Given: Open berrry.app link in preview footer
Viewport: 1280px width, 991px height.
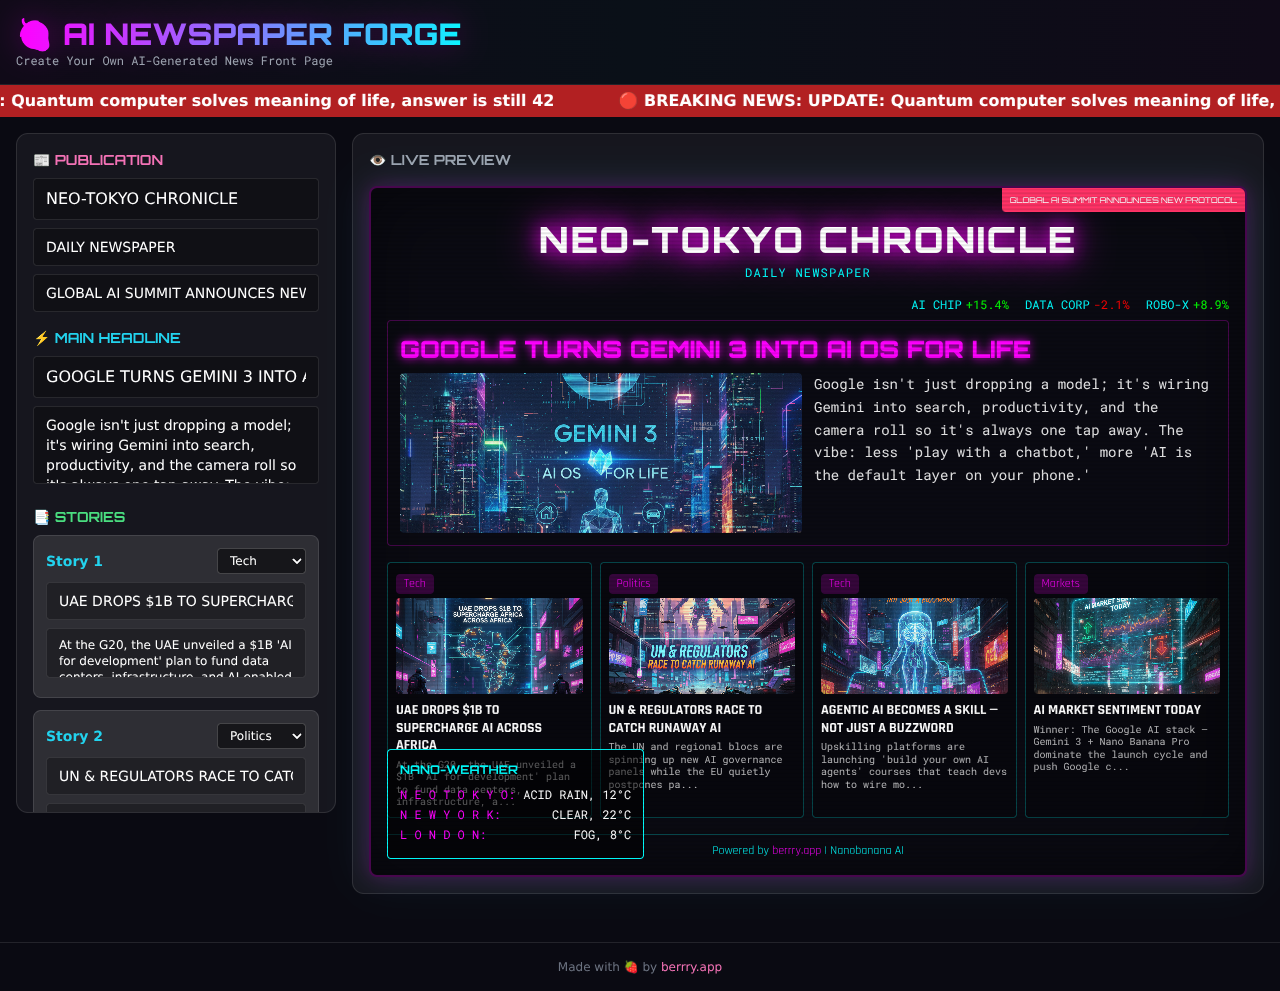Looking at the screenshot, I should (x=796, y=850).
